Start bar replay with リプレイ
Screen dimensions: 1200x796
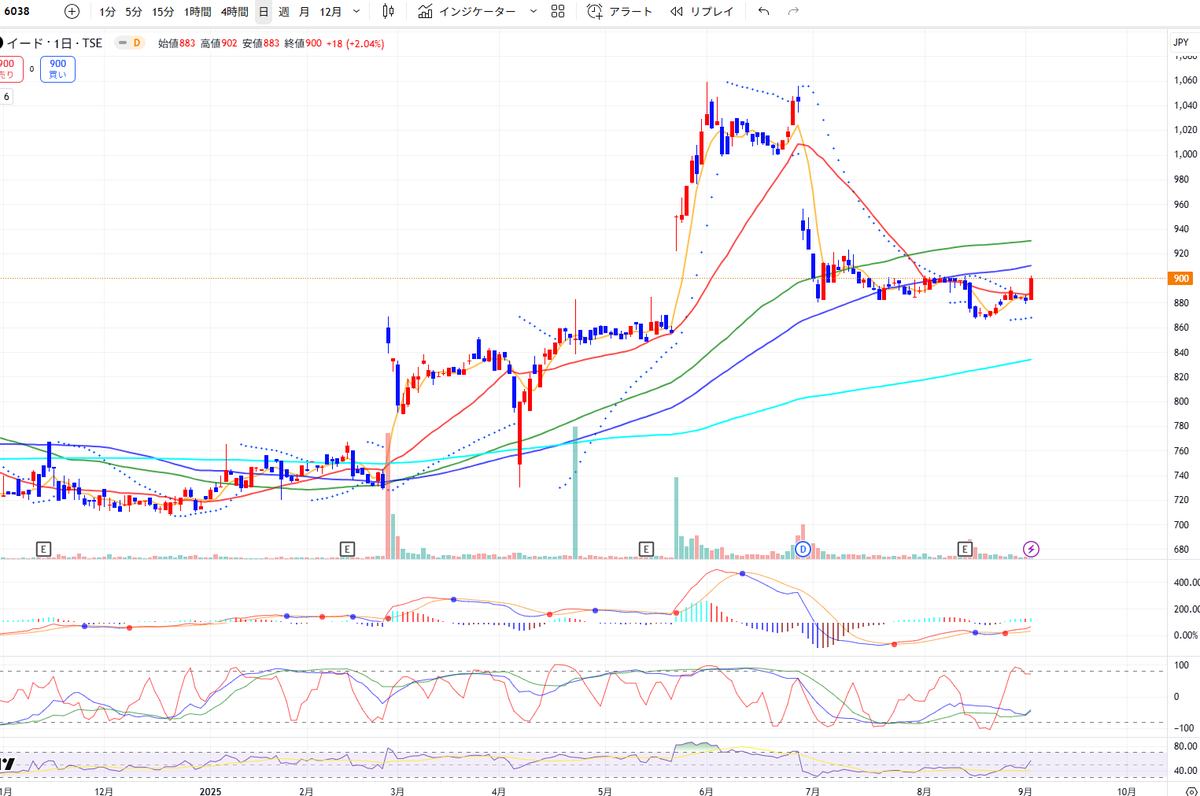701,12
